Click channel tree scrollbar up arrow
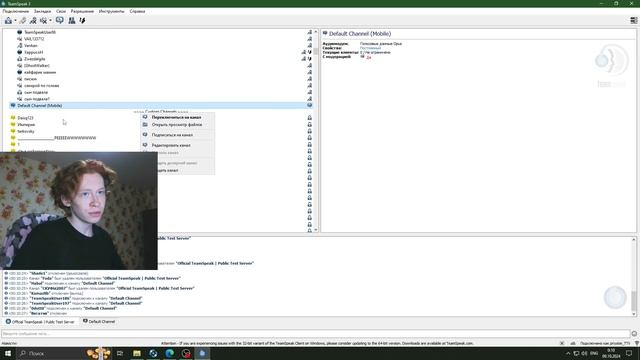 (x=316, y=32)
